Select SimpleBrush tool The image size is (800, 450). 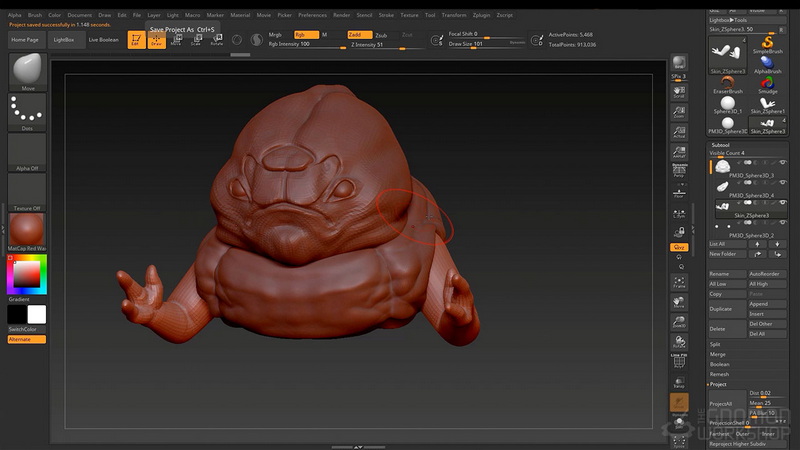(767, 44)
